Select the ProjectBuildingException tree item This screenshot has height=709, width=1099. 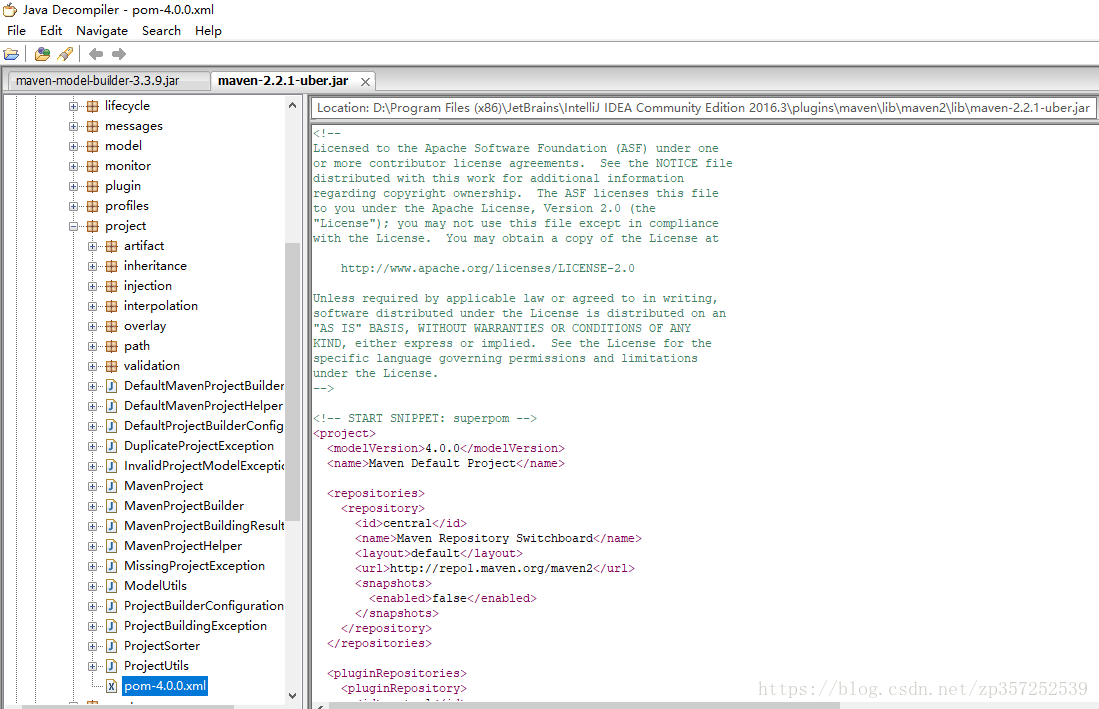click(x=195, y=626)
